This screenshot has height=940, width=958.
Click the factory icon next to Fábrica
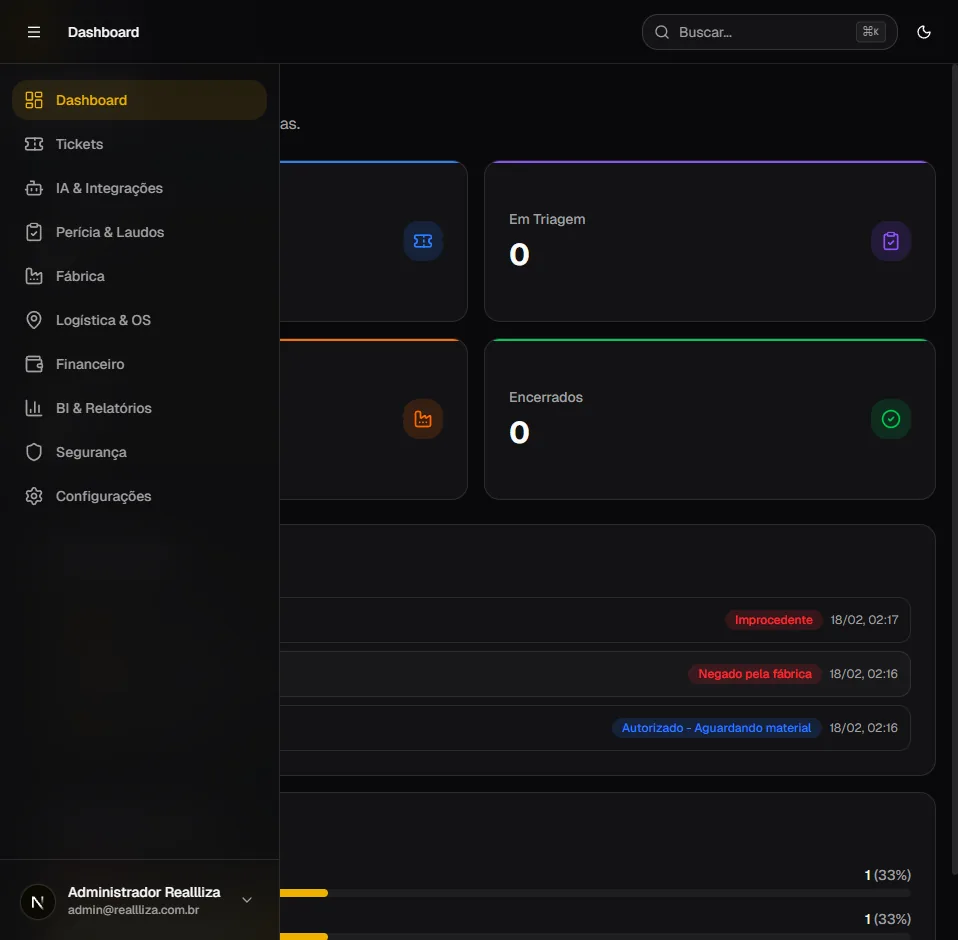pos(34,276)
